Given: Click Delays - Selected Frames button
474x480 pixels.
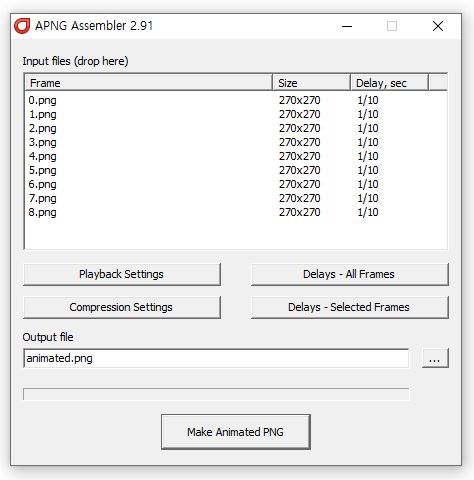Looking at the screenshot, I should pos(350,307).
